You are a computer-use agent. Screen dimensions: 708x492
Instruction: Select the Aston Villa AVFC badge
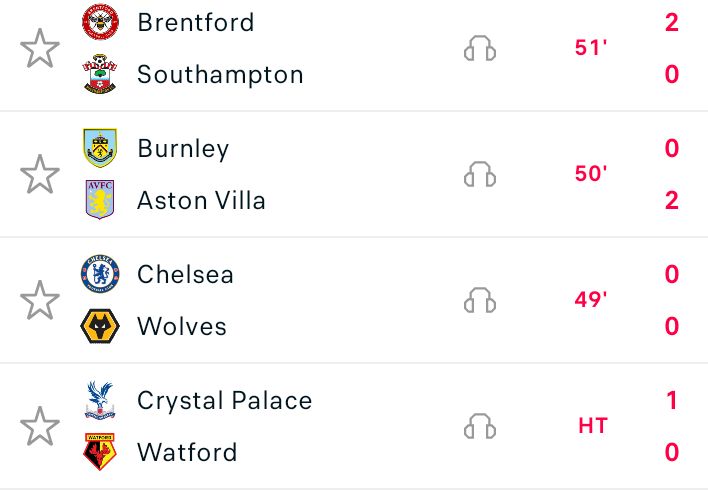point(100,200)
